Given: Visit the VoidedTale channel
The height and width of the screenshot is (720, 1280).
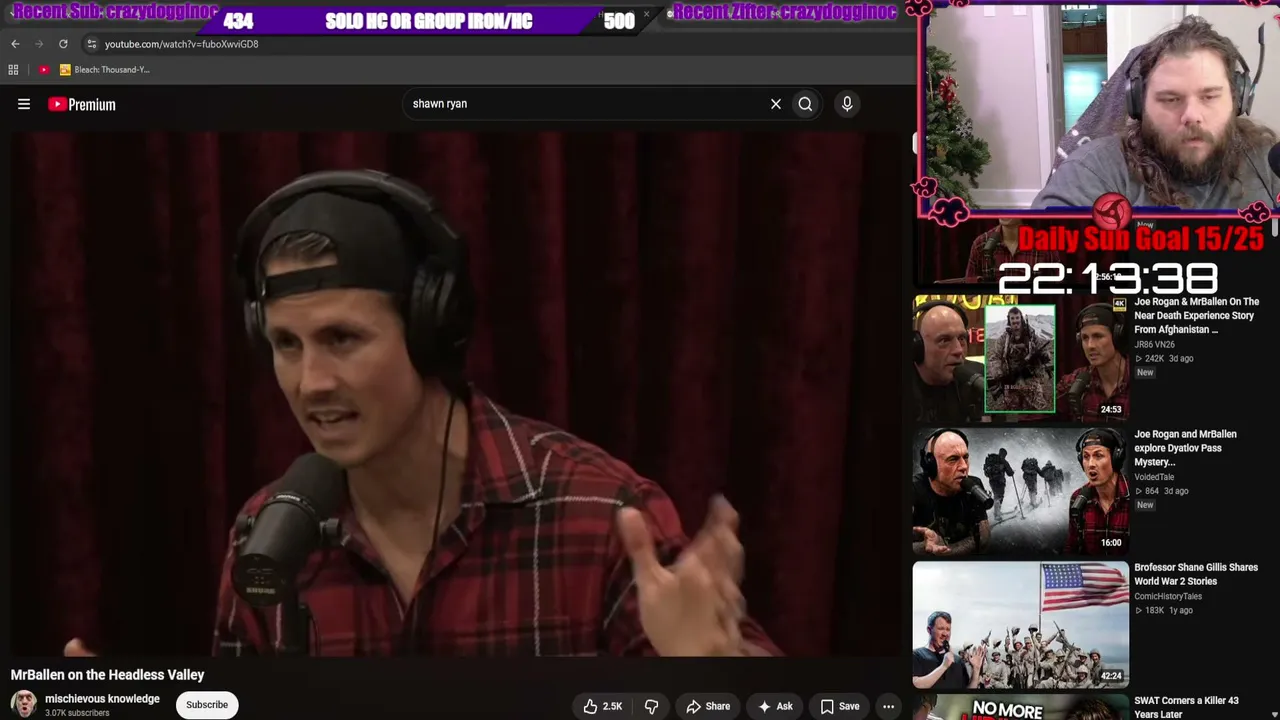Looking at the screenshot, I should pyautogui.click(x=1154, y=477).
